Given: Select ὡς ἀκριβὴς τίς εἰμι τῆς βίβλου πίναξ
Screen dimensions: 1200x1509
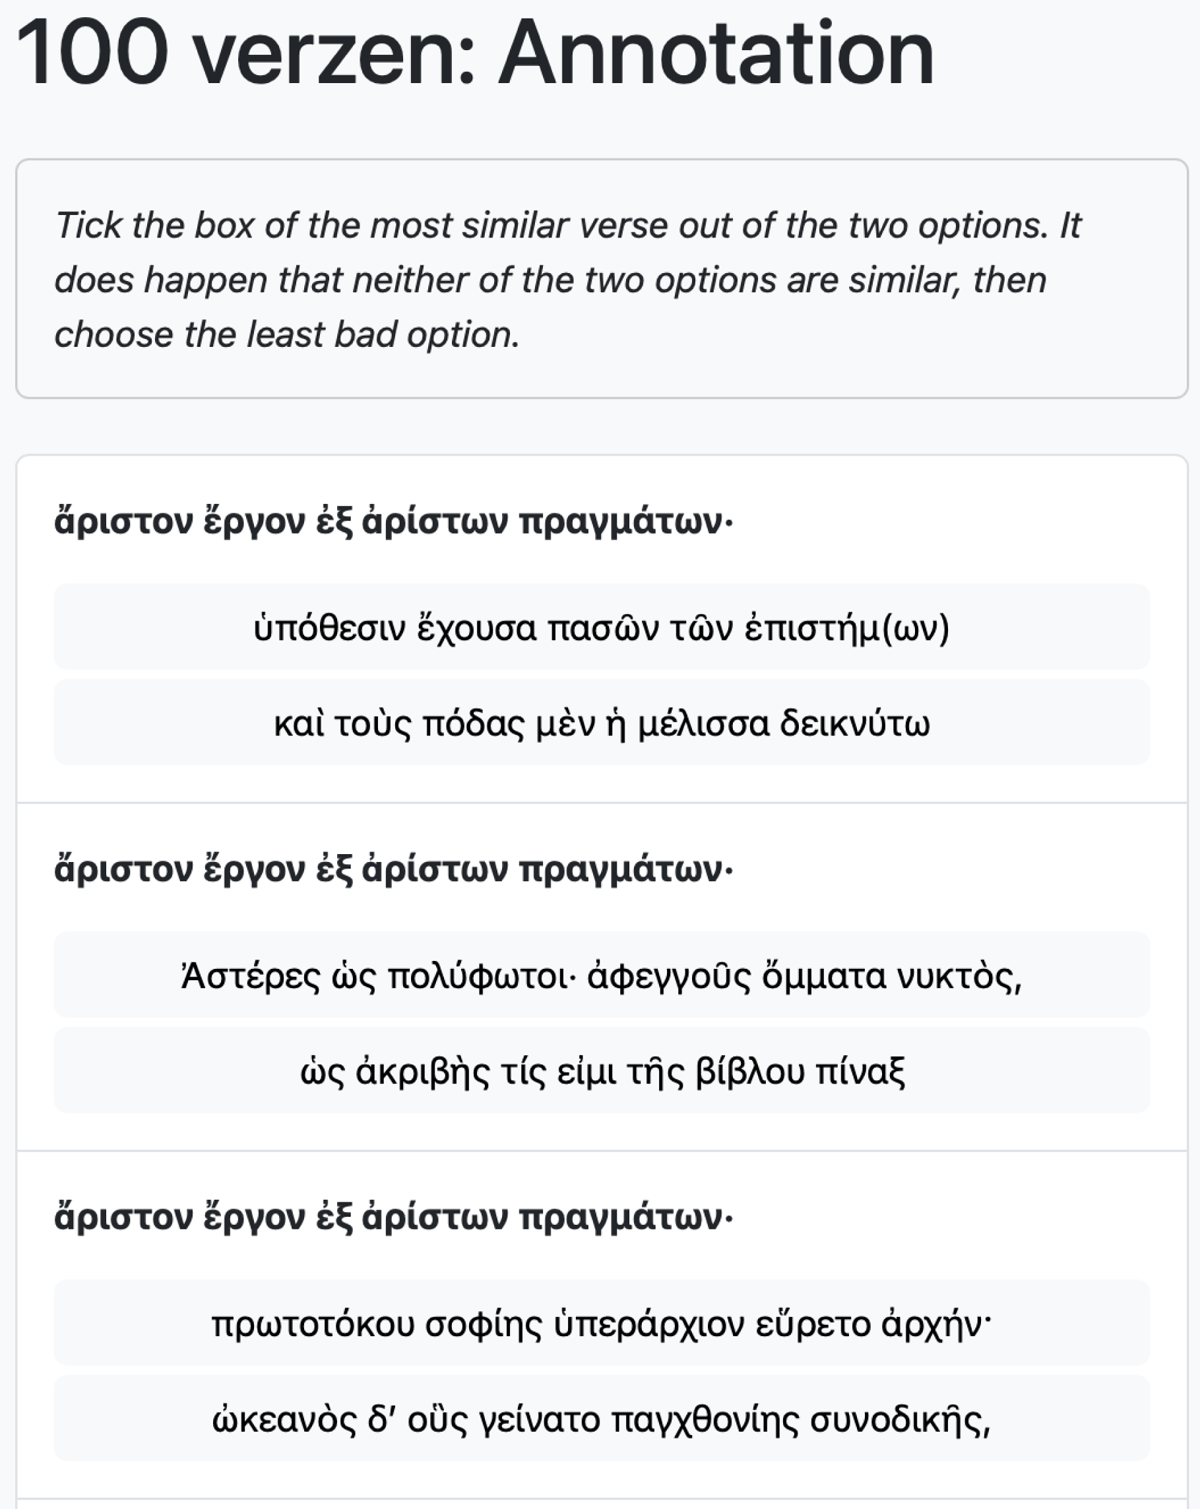Looking at the screenshot, I should click(601, 1071).
